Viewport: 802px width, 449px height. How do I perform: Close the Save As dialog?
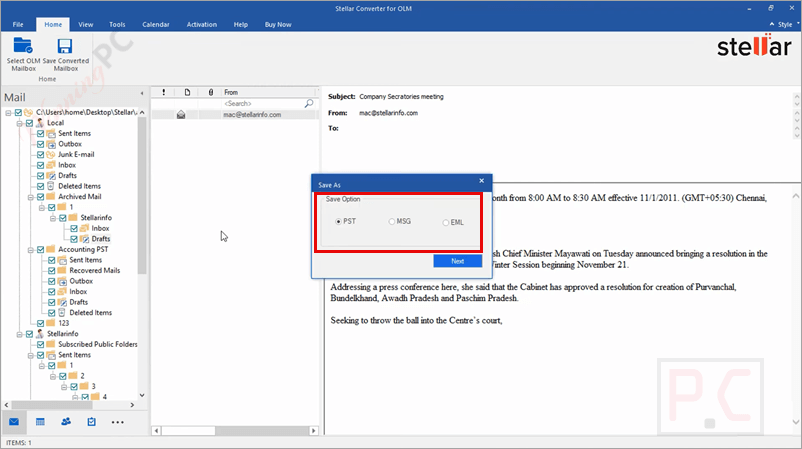pos(481,181)
